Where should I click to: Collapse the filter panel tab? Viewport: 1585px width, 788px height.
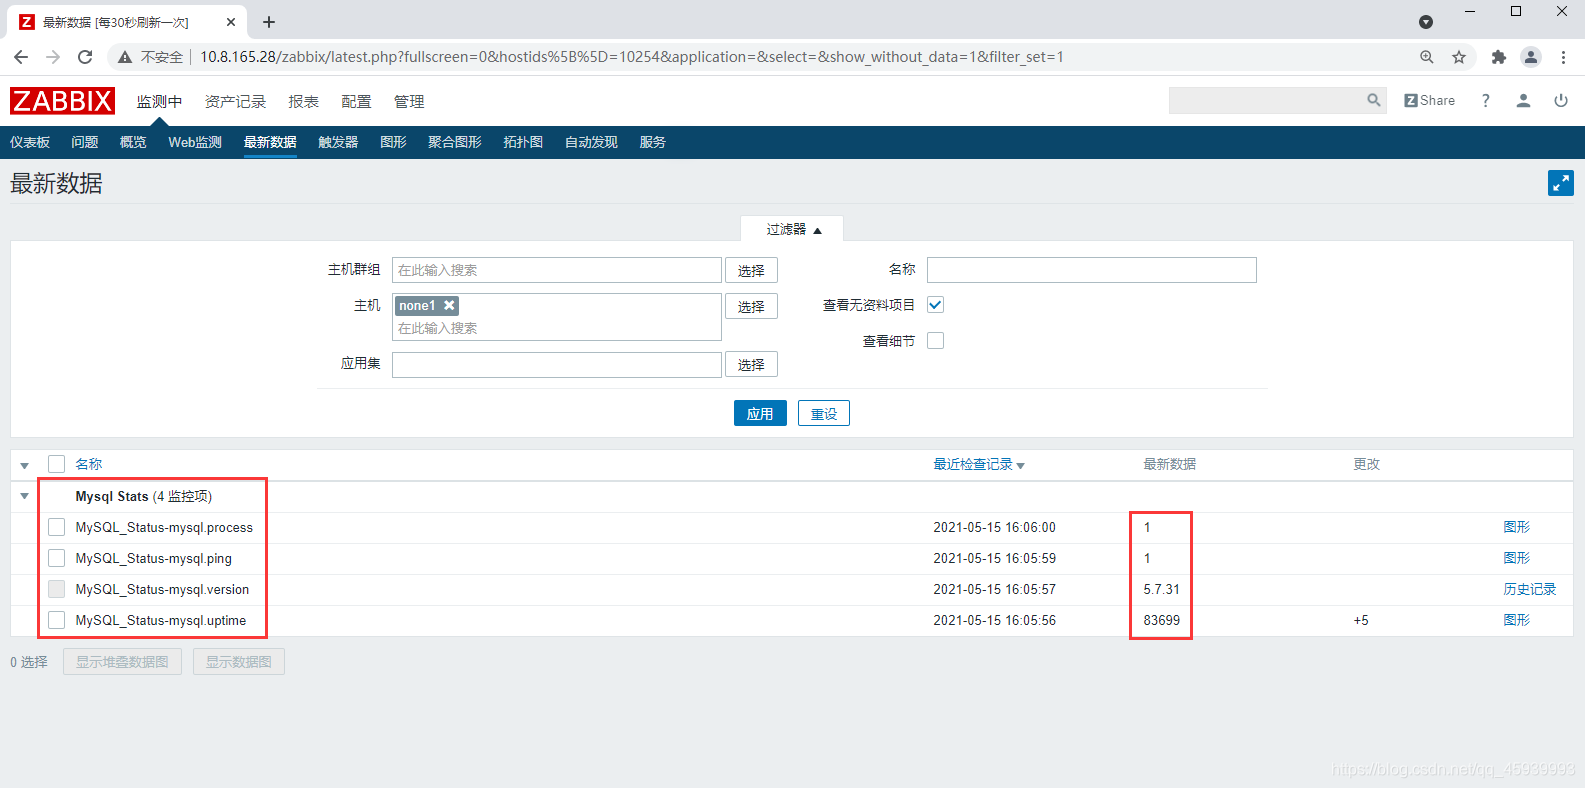pyautogui.click(x=792, y=229)
